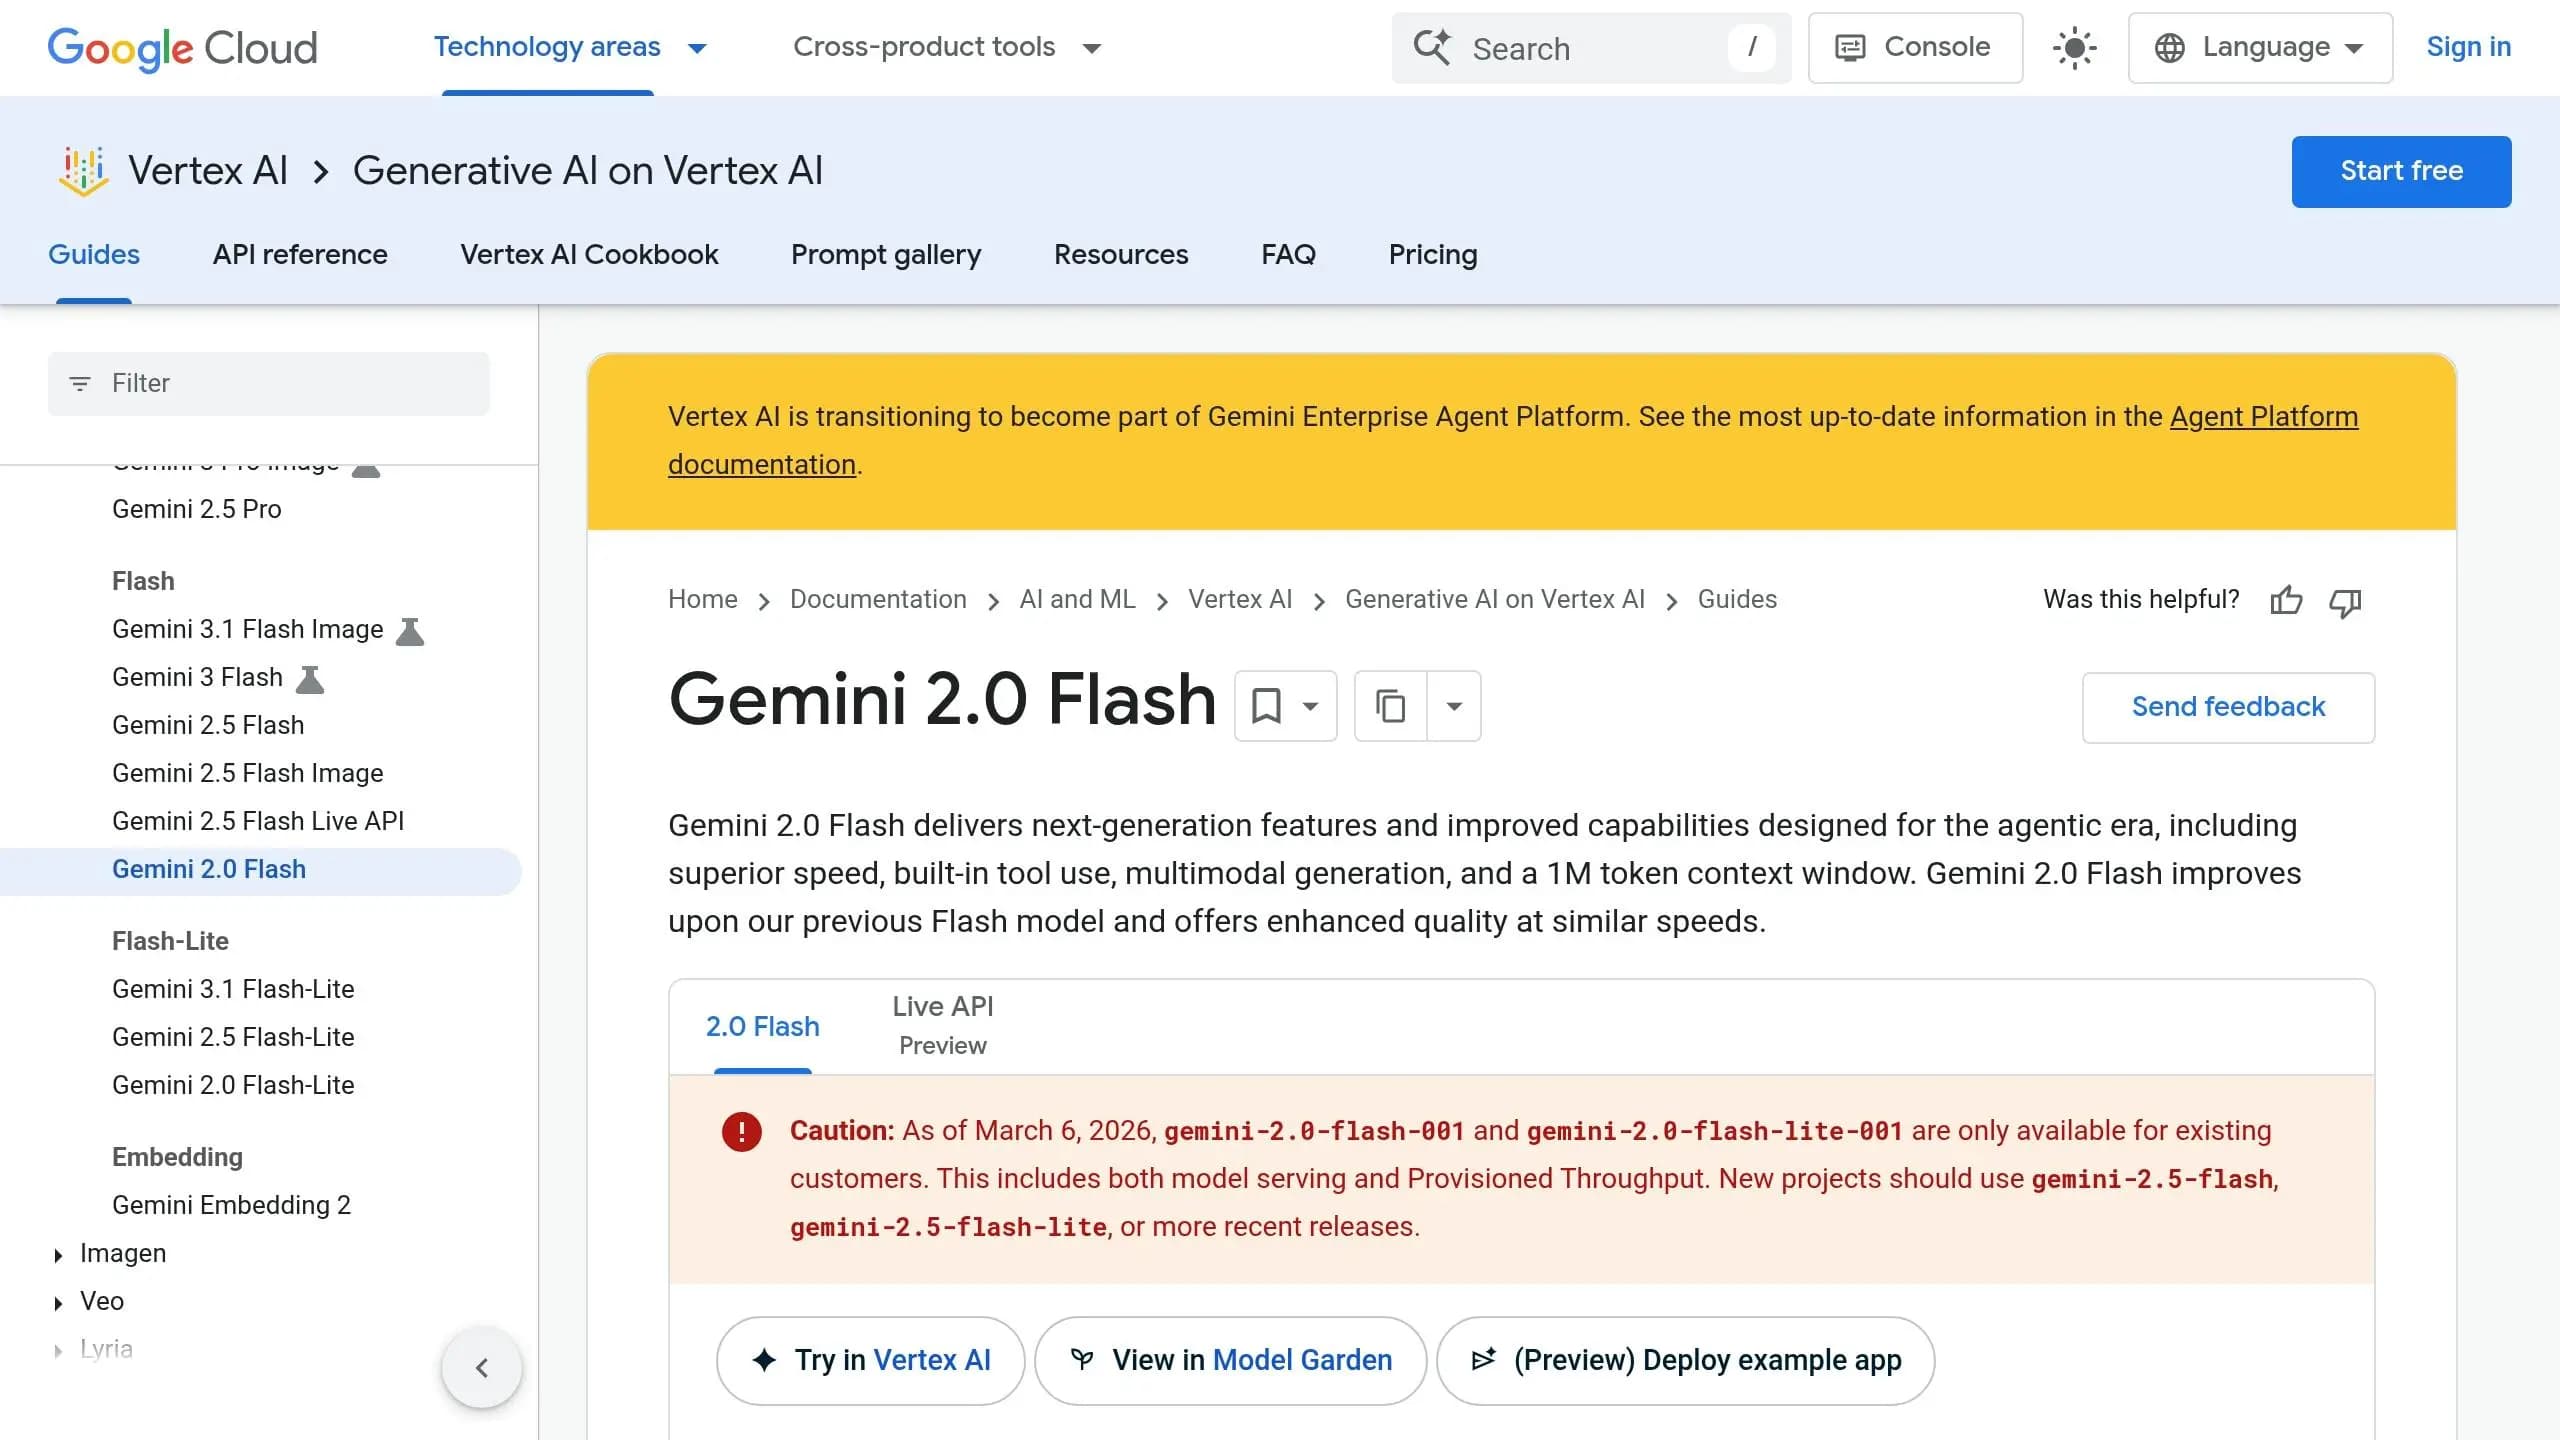Screen dimensions: 2560x1440
Task: Open Gemini 2.5 Flash in sidebar
Action: click(x=208, y=725)
